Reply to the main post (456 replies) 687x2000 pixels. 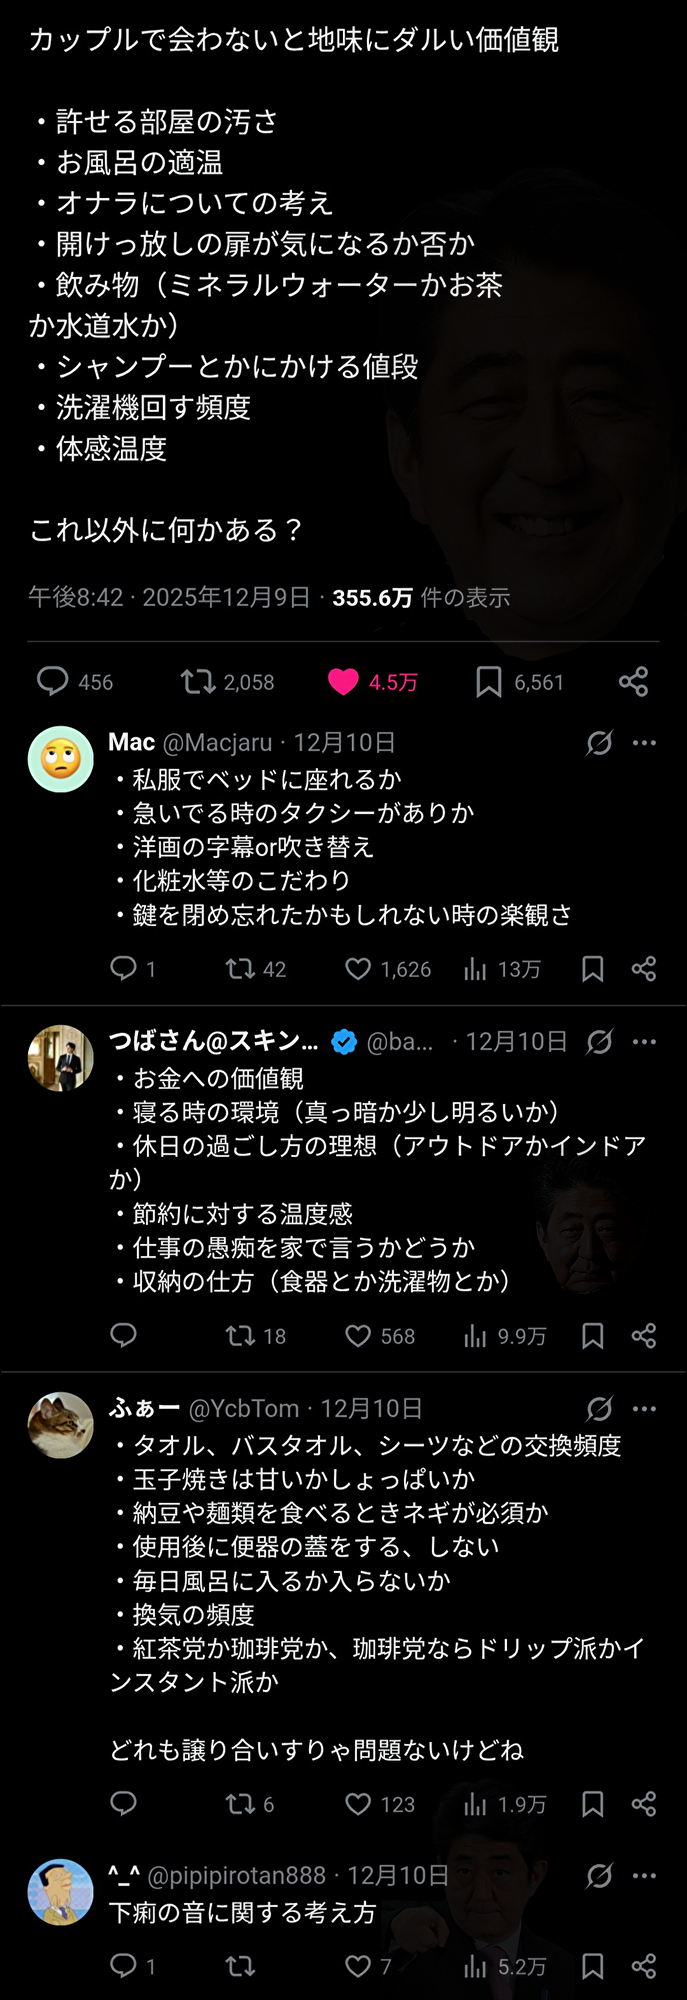pos(53,682)
